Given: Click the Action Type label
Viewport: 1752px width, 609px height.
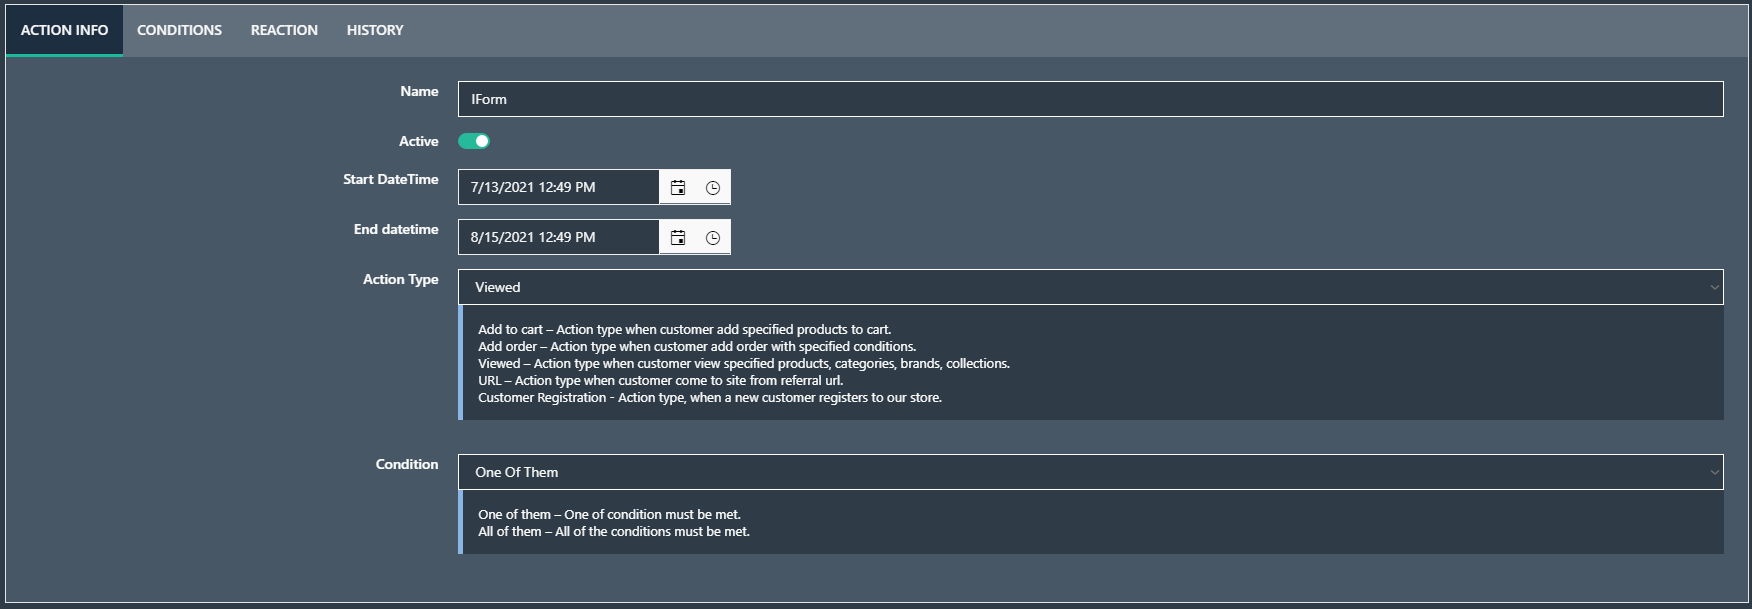Looking at the screenshot, I should click(x=401, y=279).
